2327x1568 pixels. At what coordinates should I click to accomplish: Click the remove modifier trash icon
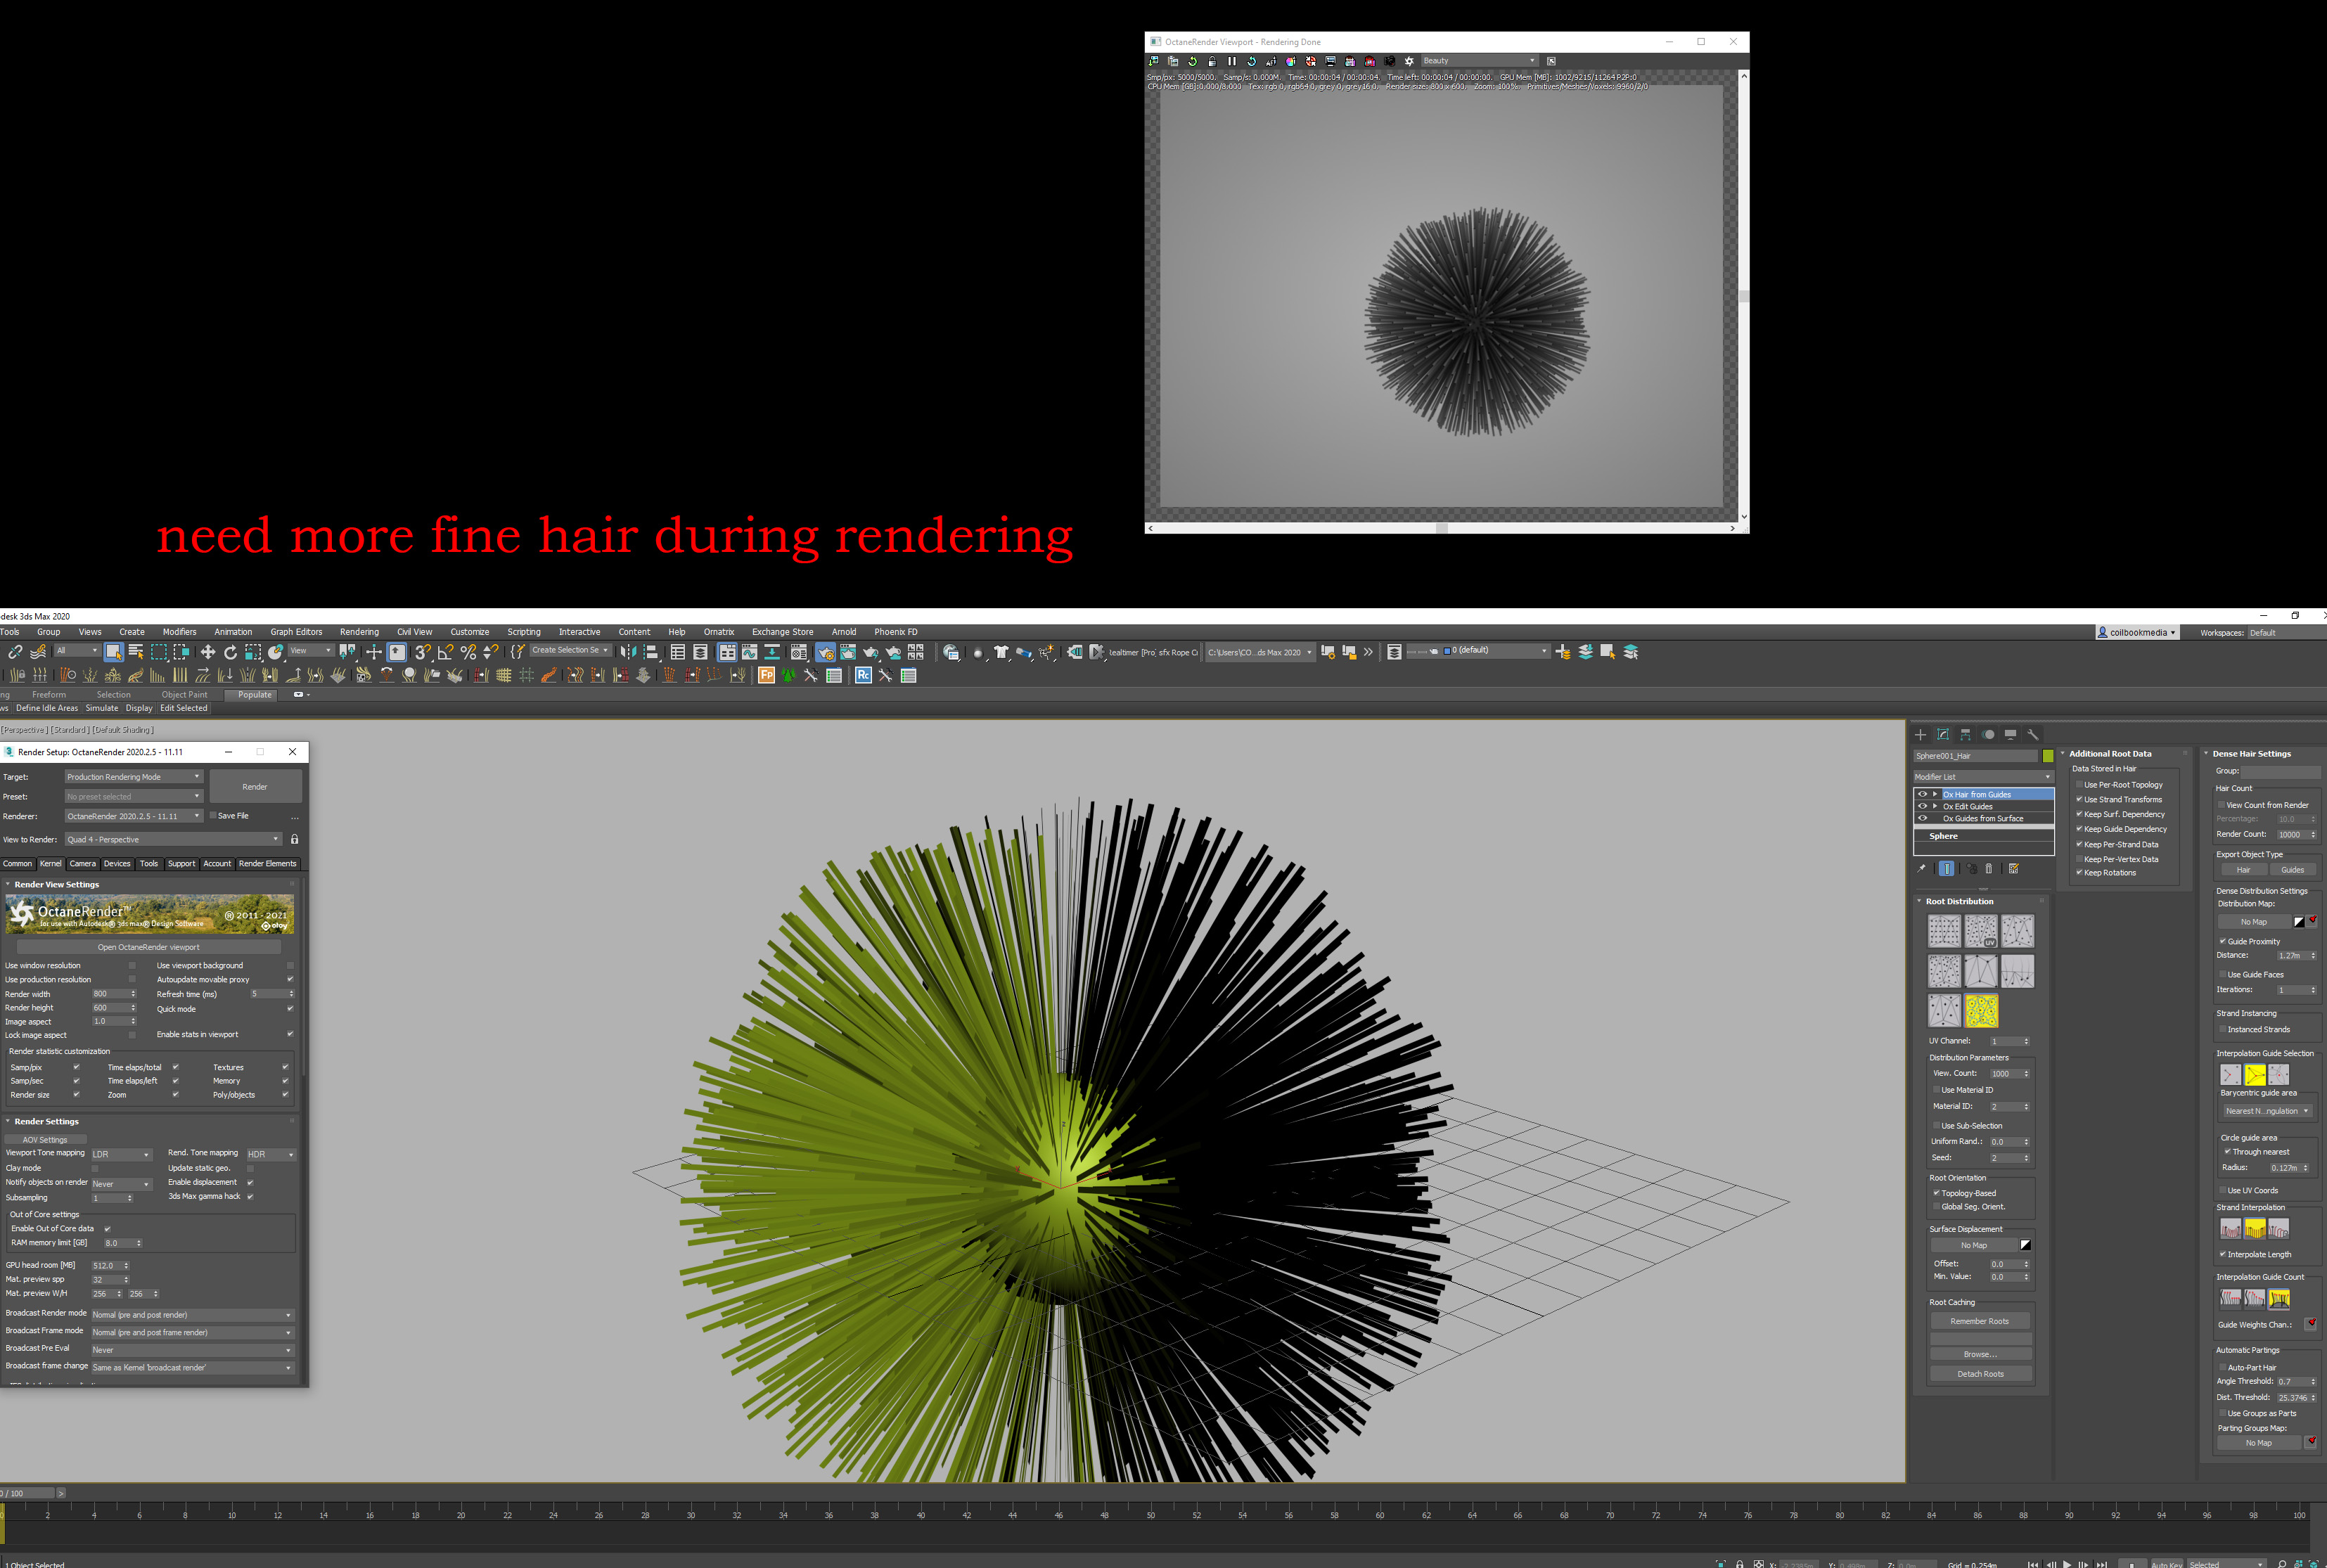click(1988, 869)
